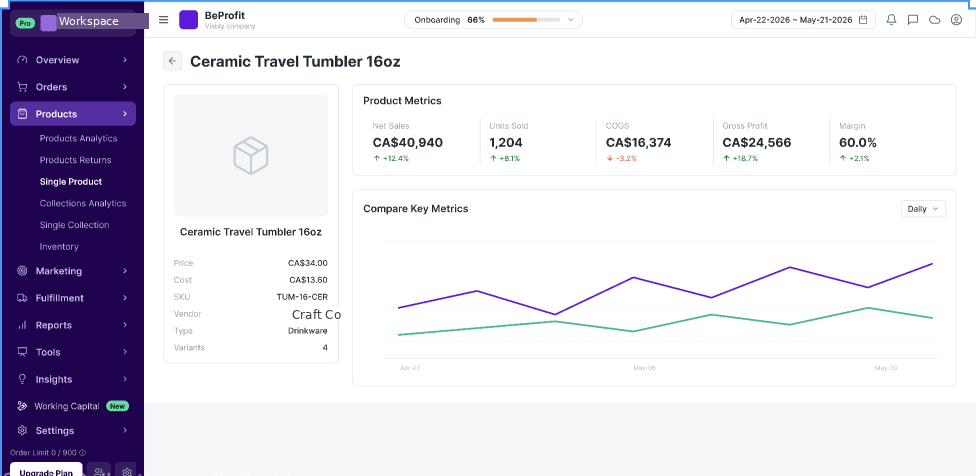Open the user profile icon
976x476 pixels.
(x=957, y=20)
